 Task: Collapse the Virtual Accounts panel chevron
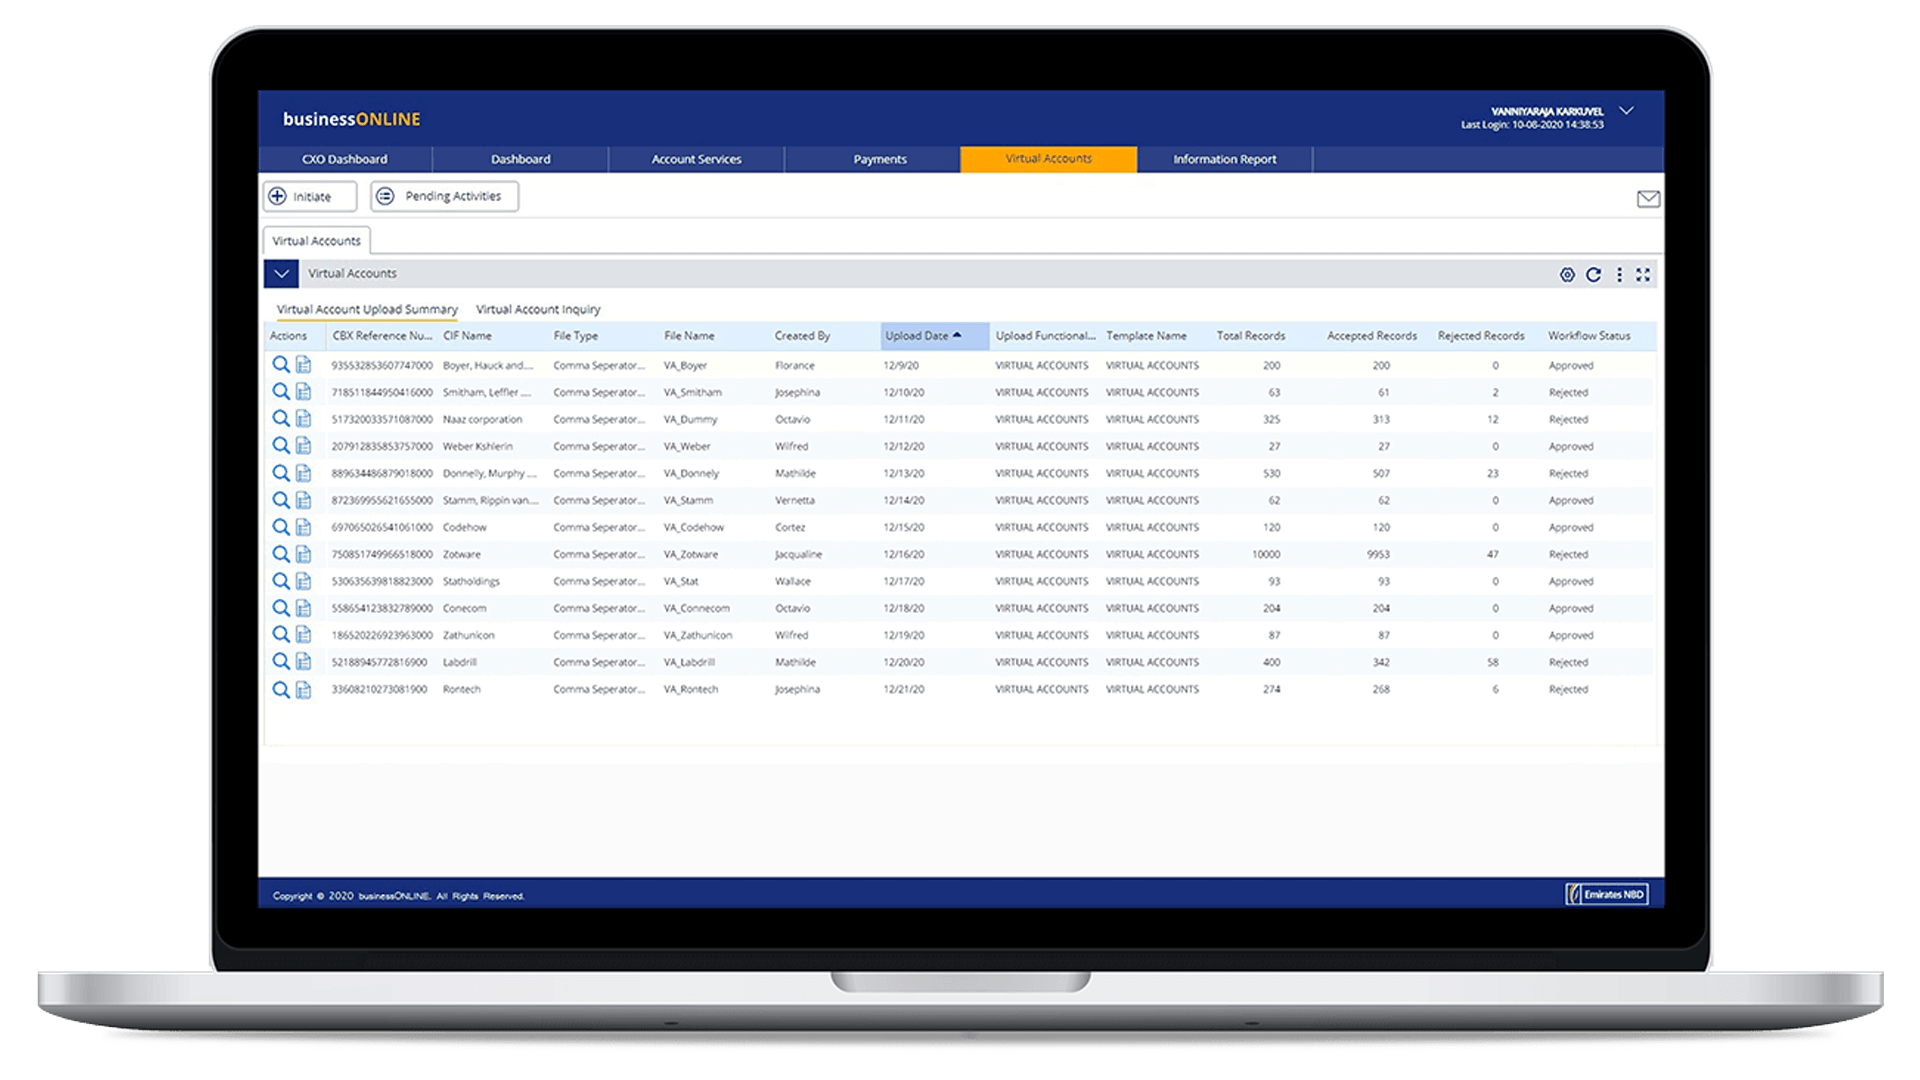coord(281,274)
